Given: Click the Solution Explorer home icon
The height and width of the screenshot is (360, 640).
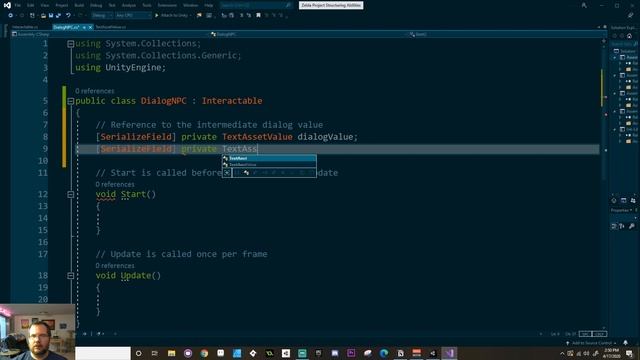Looking at the screenshot, I should (x=629, y=36).
